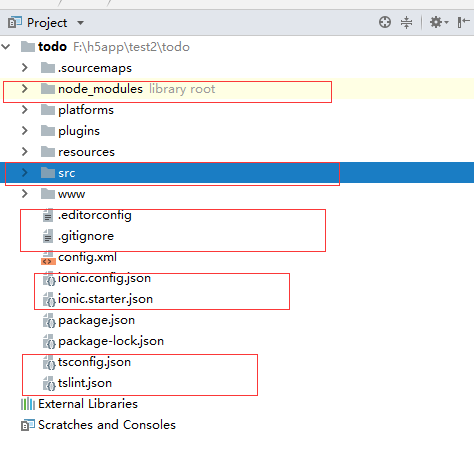Expand the www folder
This screenshot has width=474, height=473.
[x=24, y=194]
